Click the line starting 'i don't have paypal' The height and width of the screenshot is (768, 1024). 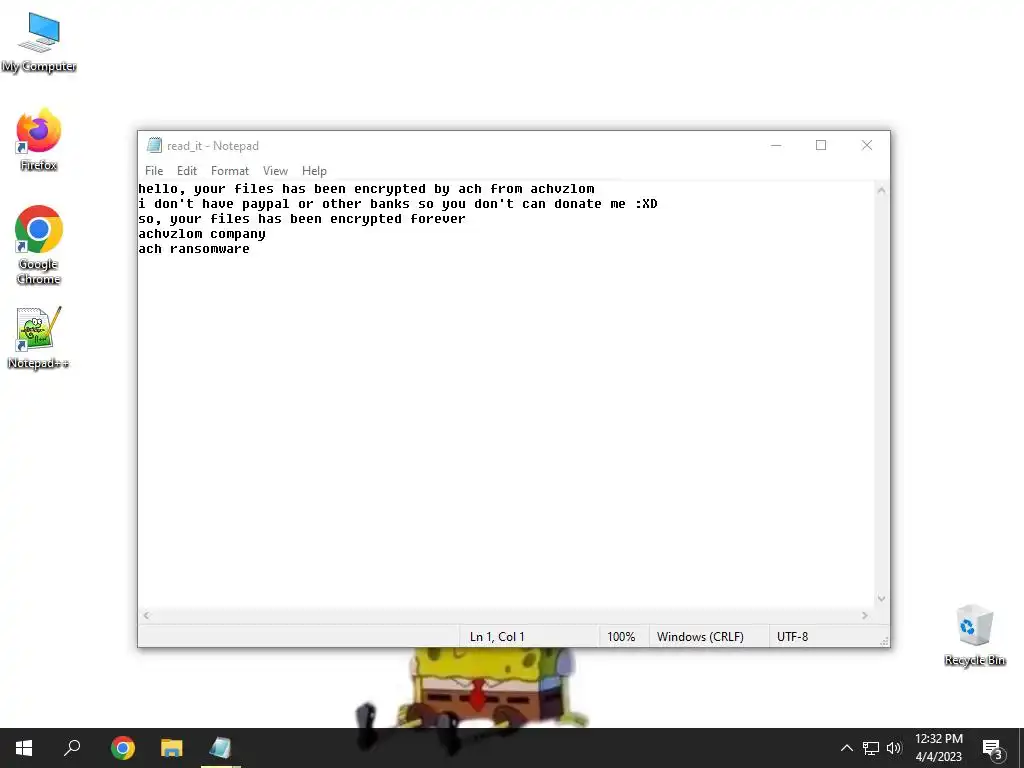pyautogui.click(x=398, y=204)
